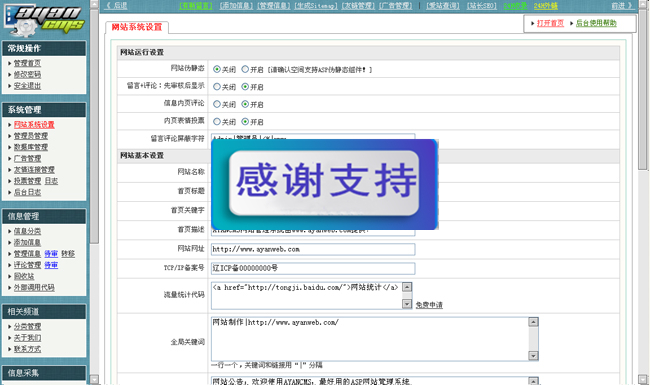Click the sidebar scrollbar up arrow
This screenshot has height=385, width=650.
tap(95, 5)
